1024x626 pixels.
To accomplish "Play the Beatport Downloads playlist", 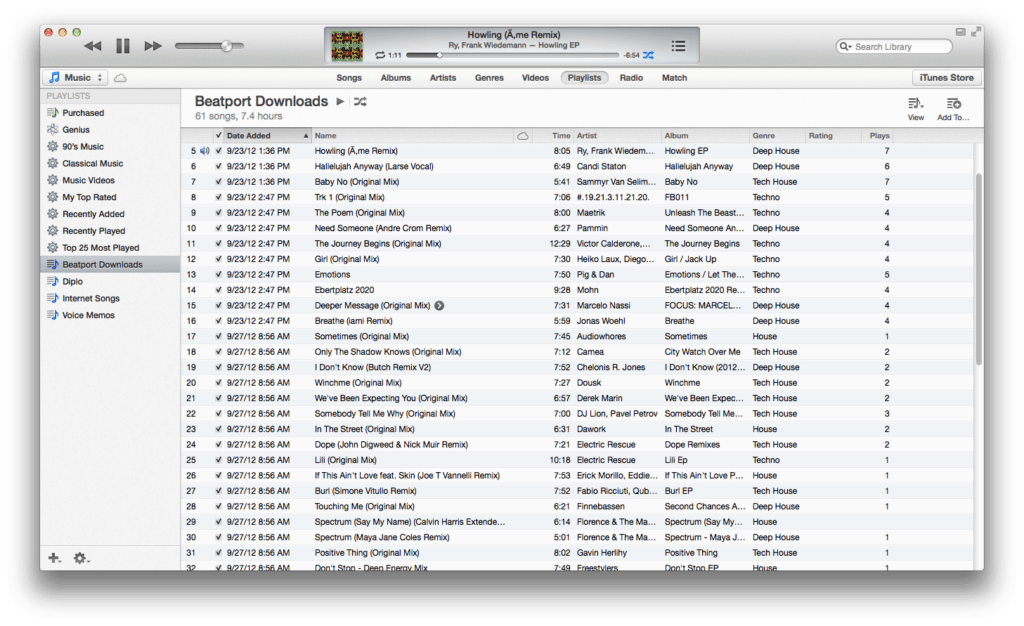I will tap(340, 101).
